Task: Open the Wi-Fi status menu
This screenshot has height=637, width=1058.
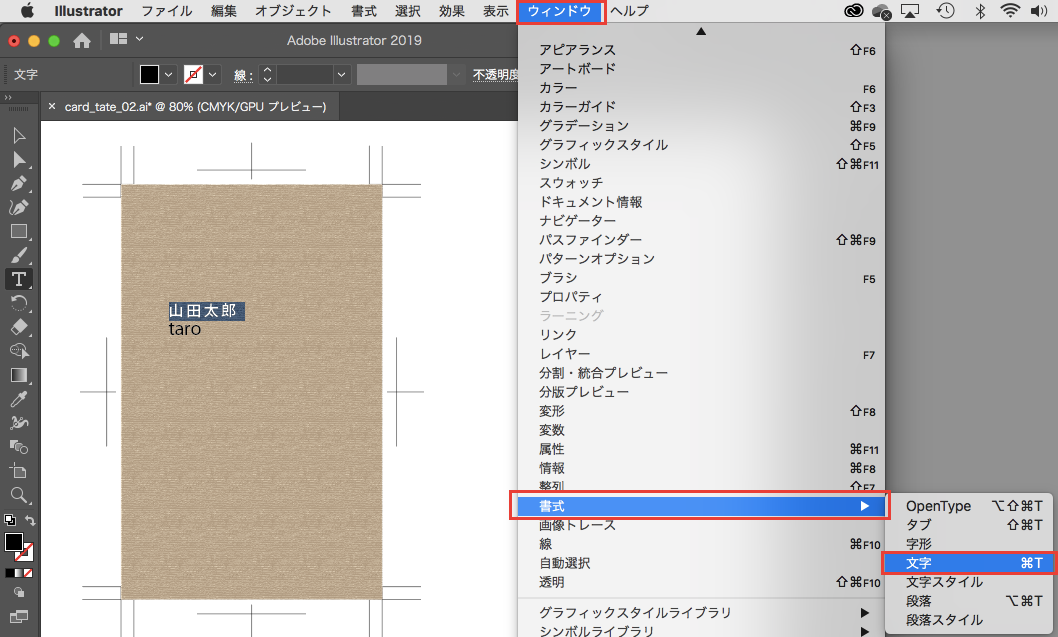Action: [x=1010, y=11]
